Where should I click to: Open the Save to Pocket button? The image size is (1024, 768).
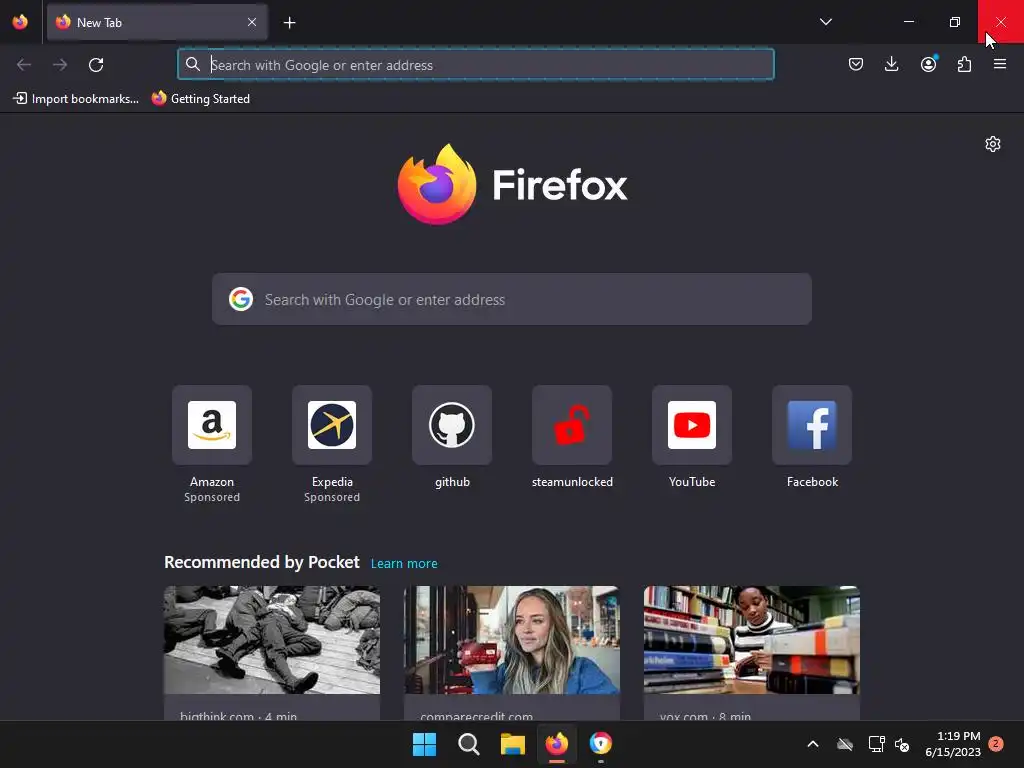click(x=856, y=64)
